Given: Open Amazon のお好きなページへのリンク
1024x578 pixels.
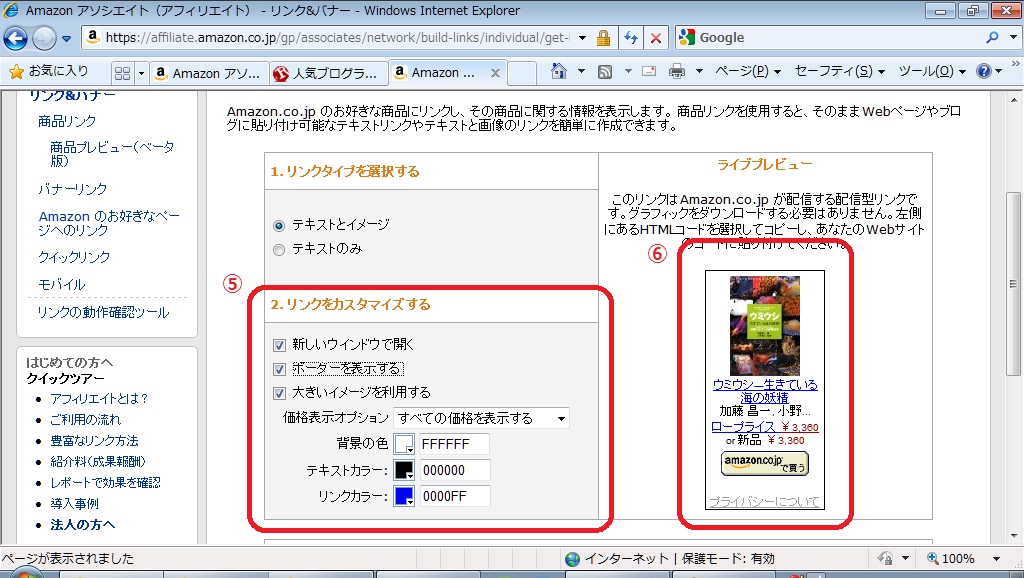Looking at the screenshot, I should click(109, 223).
